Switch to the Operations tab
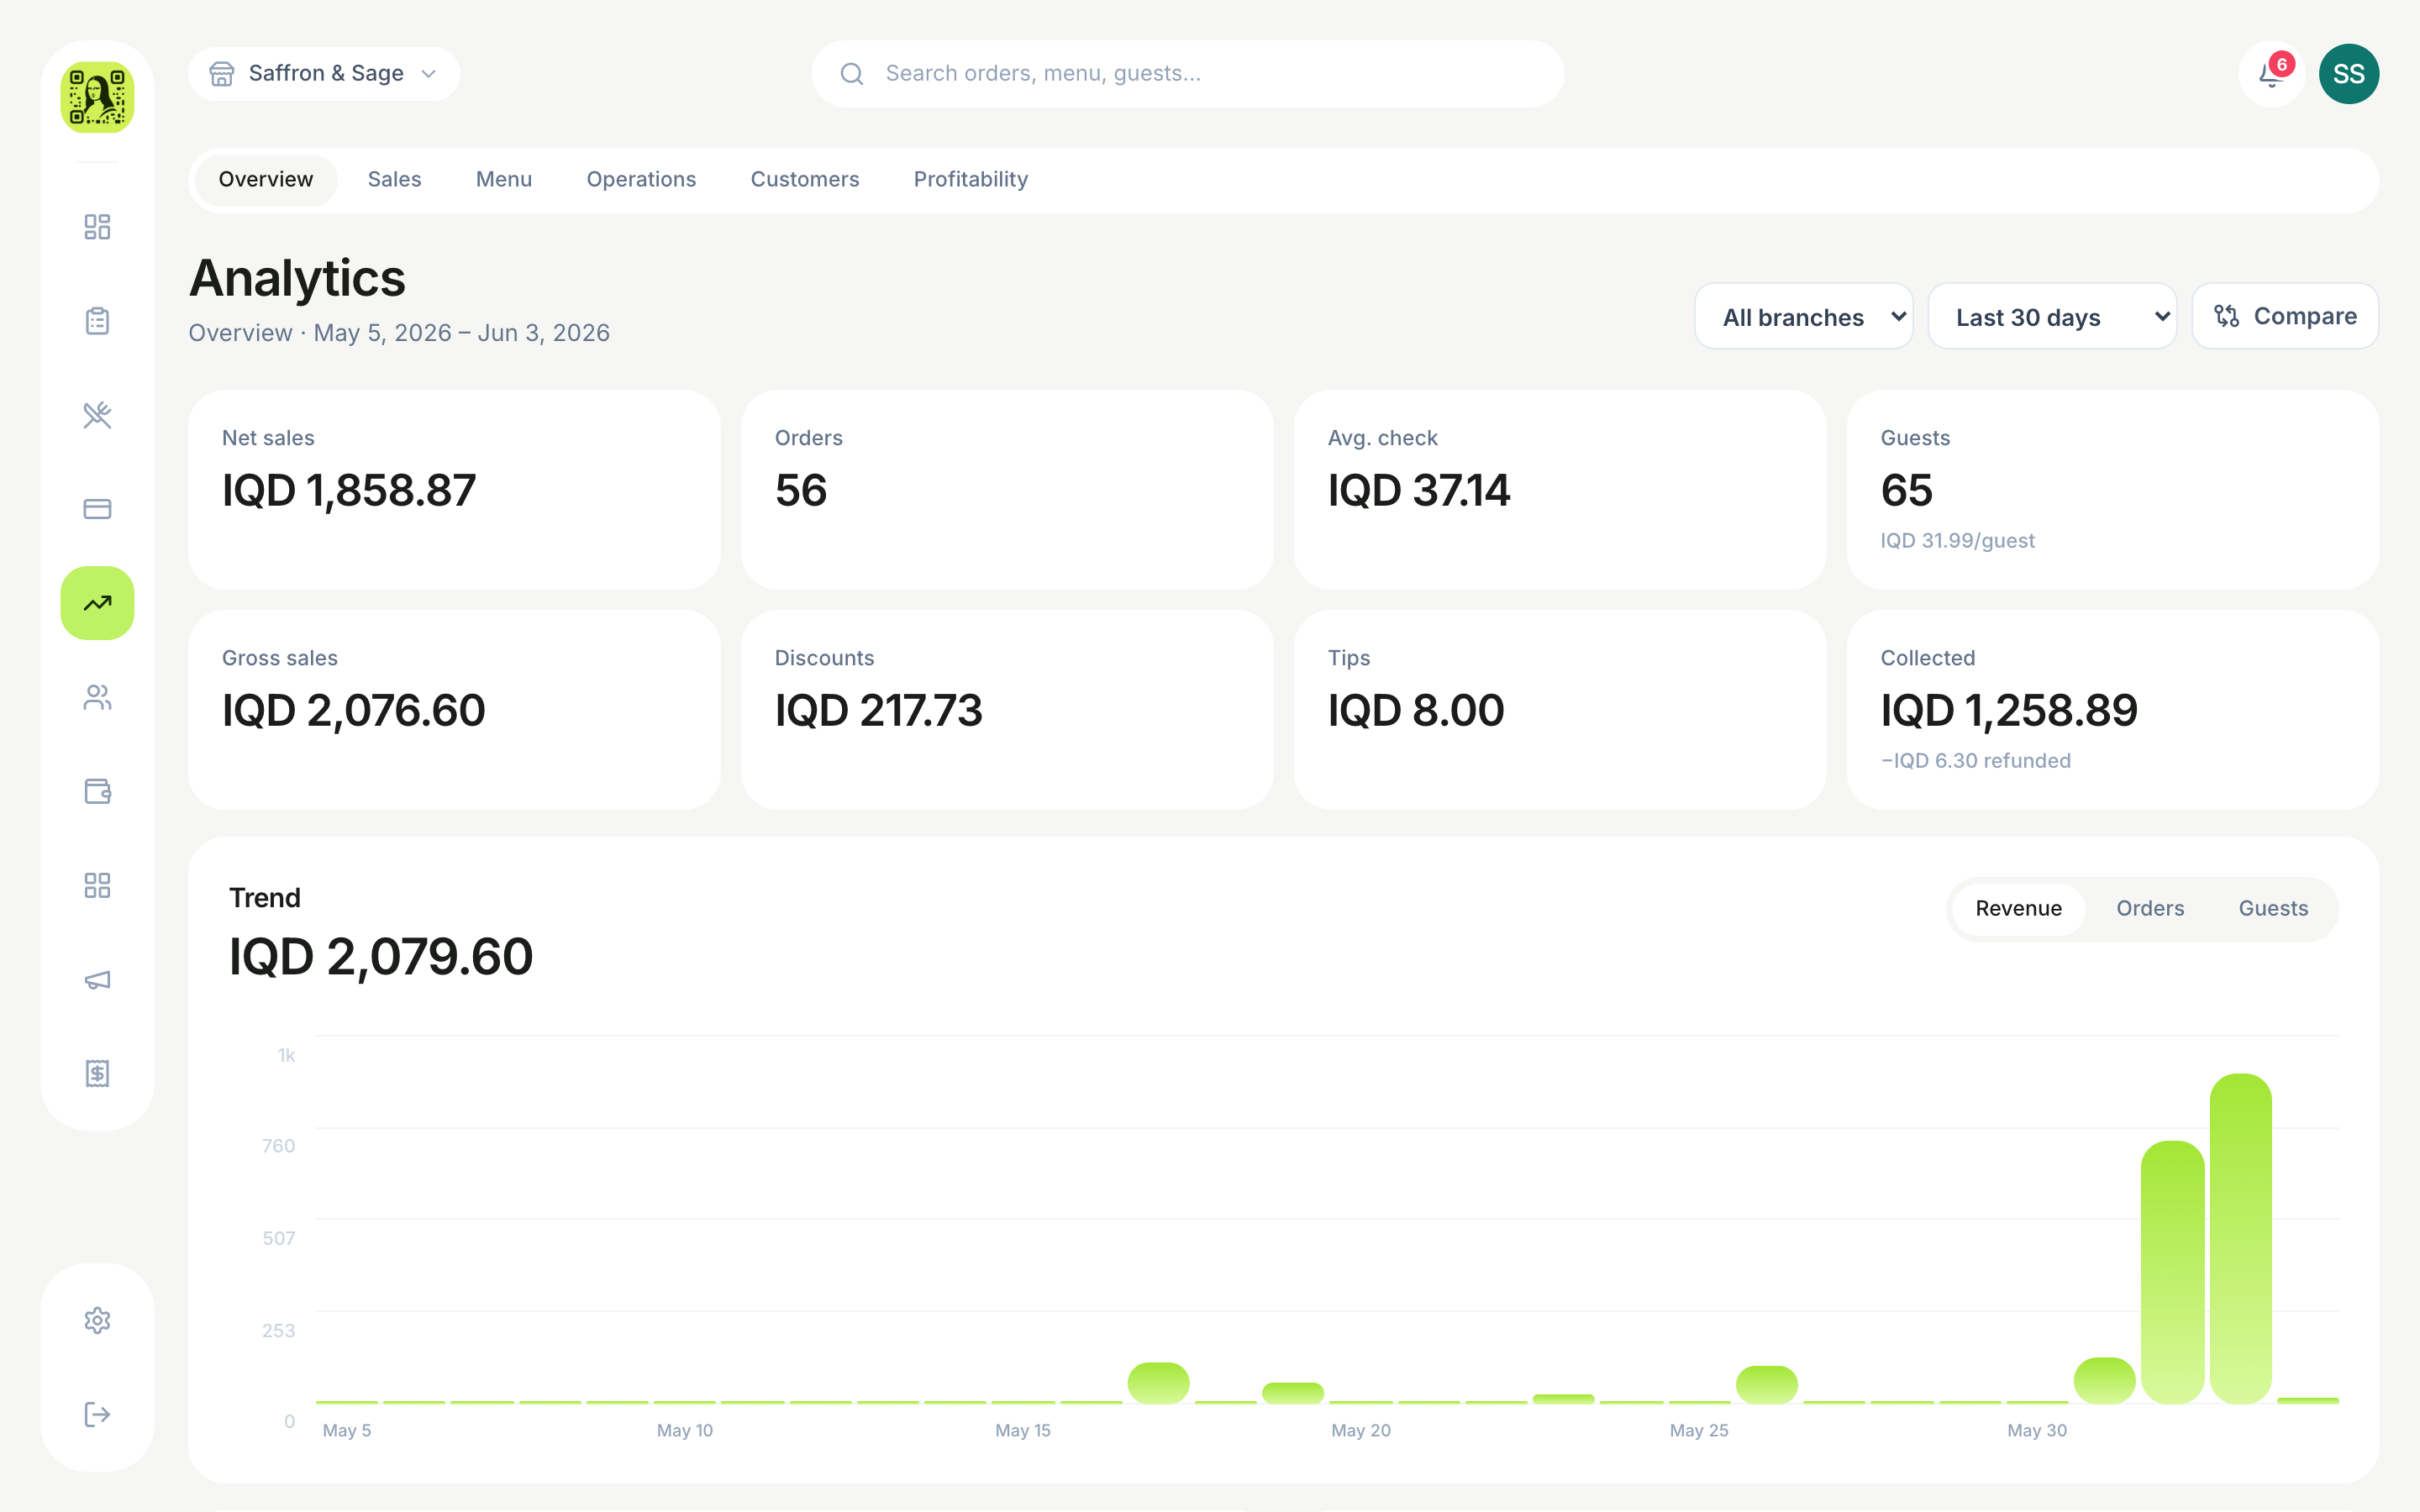This screenshot has width=2420, height=1512. point(641,180)
